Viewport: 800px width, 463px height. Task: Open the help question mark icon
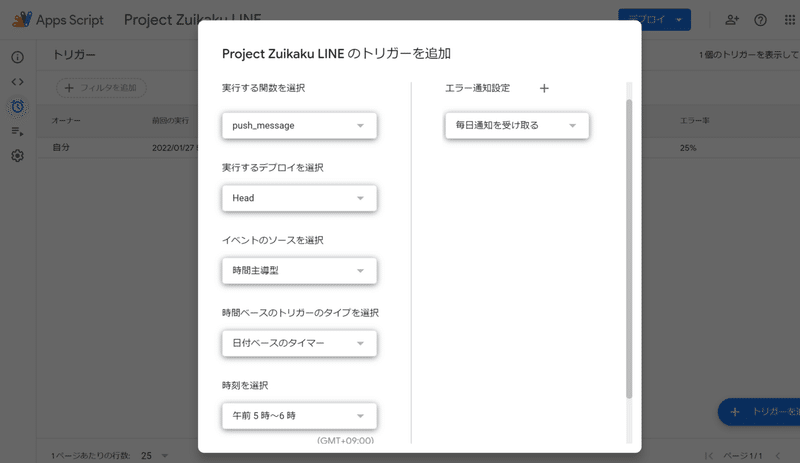760,20
